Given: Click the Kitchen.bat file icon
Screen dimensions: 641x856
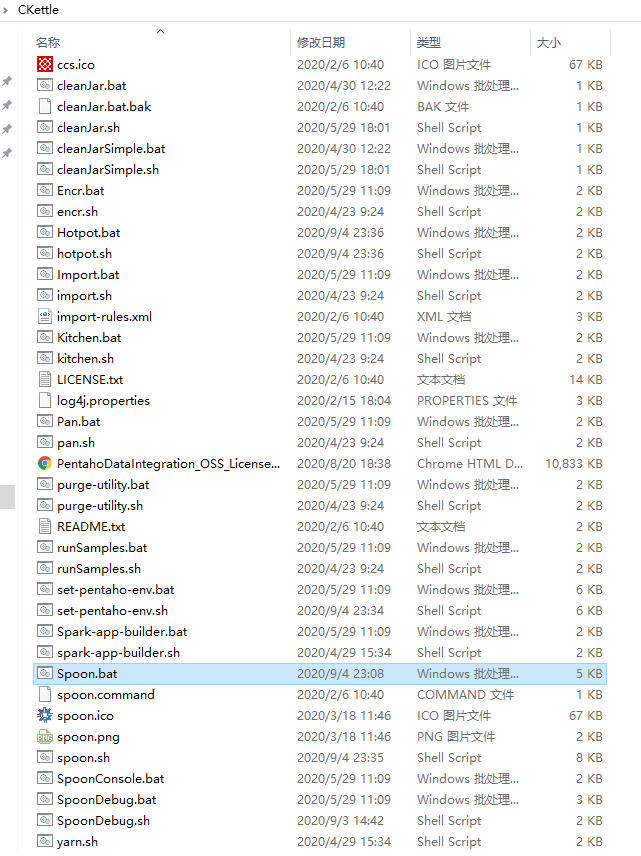Looking at the screenshot, I should pos(44,338).
